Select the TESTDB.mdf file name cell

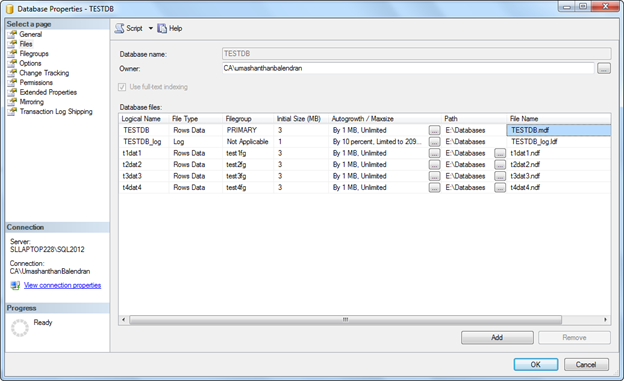pyautogui.click(x=559, y=130)
